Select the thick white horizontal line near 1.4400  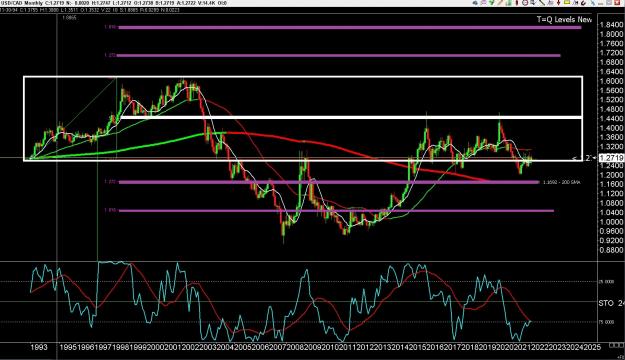click(x=351, y=117)
